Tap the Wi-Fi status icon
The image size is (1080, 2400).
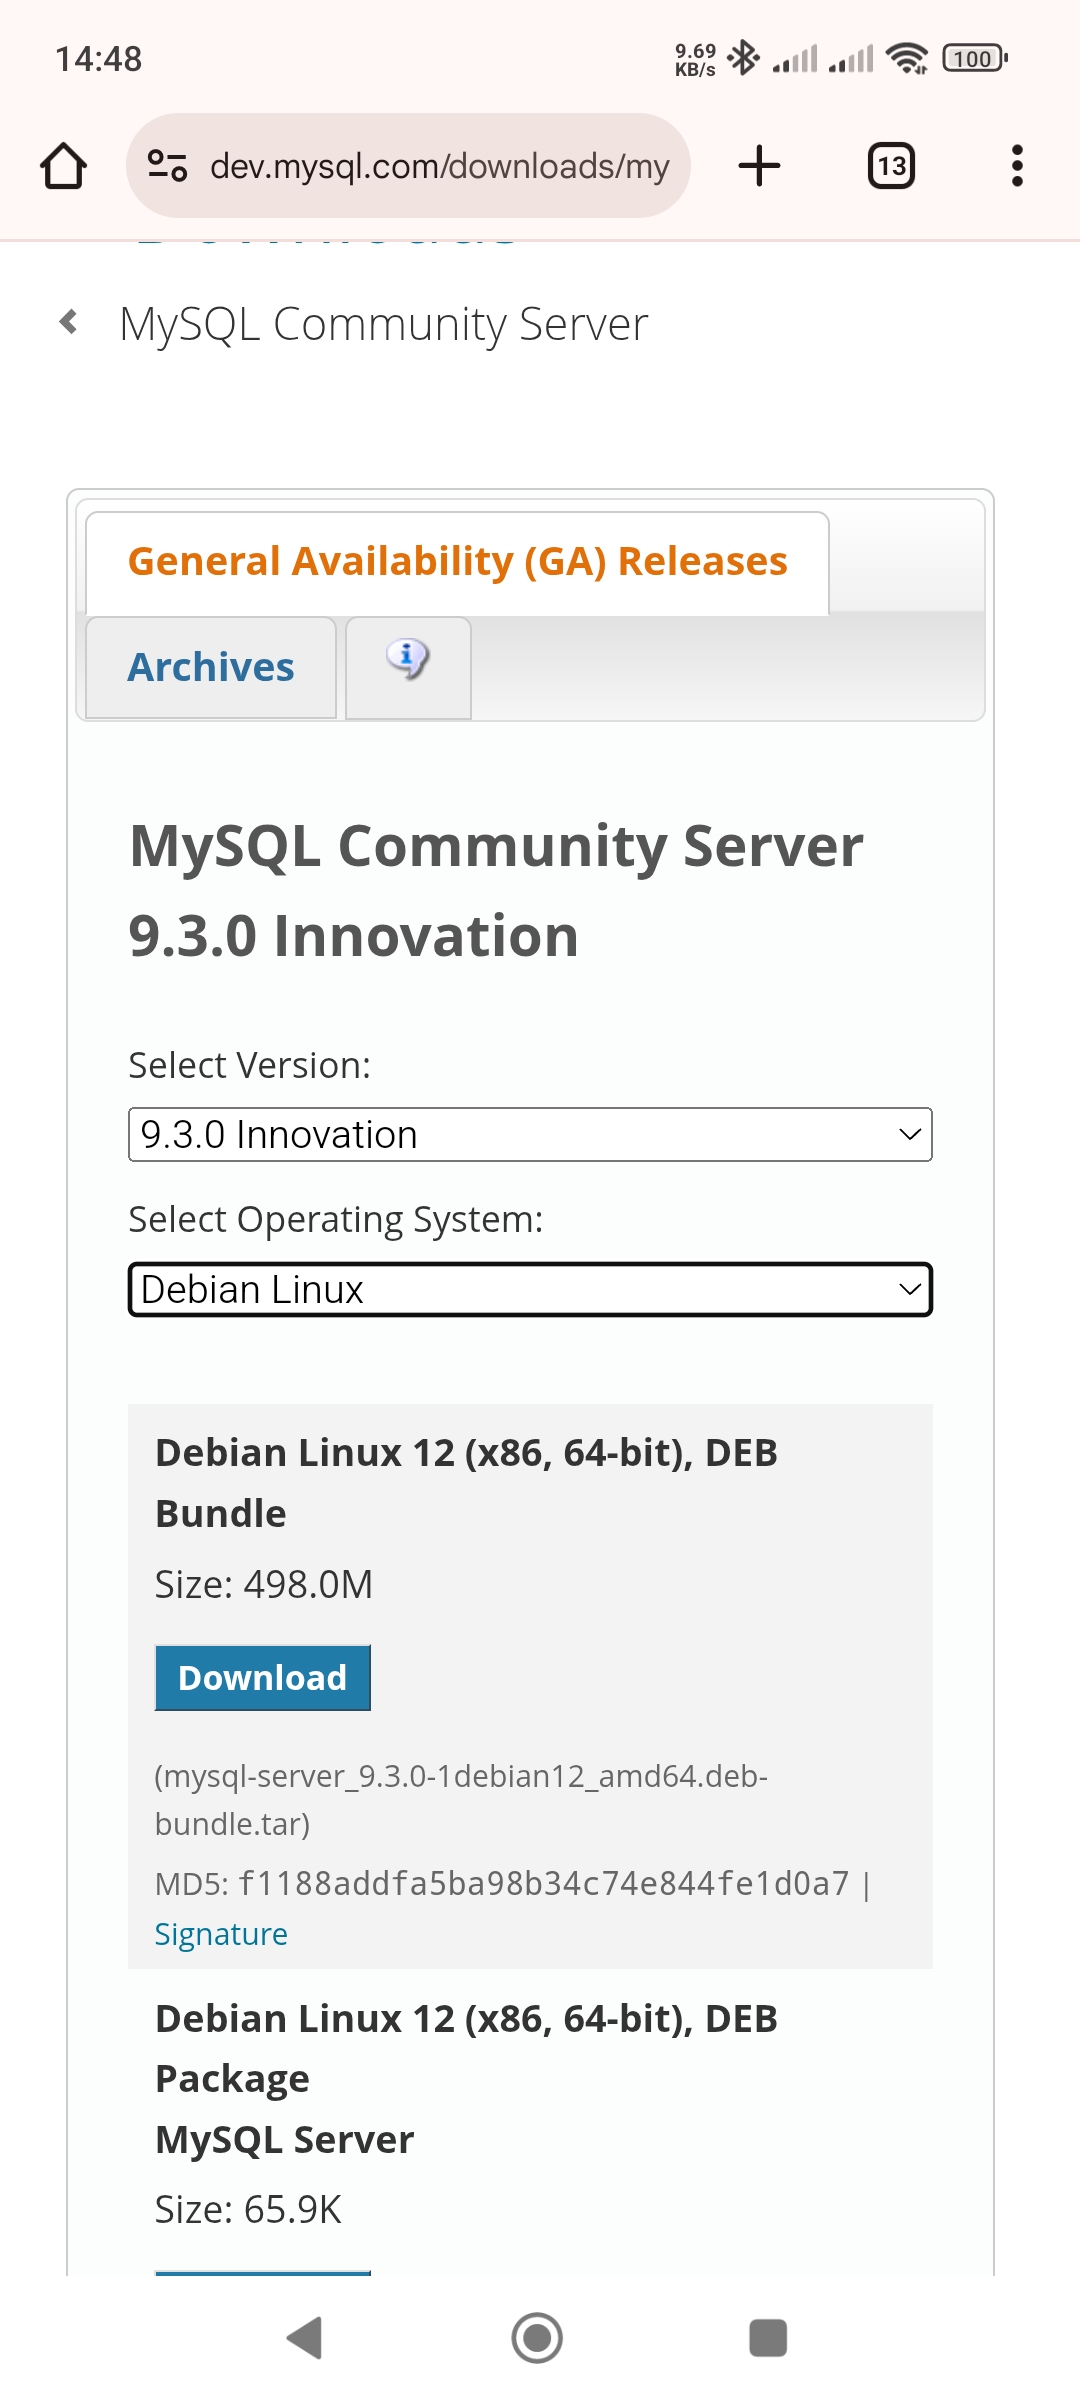tap(907, 59)
